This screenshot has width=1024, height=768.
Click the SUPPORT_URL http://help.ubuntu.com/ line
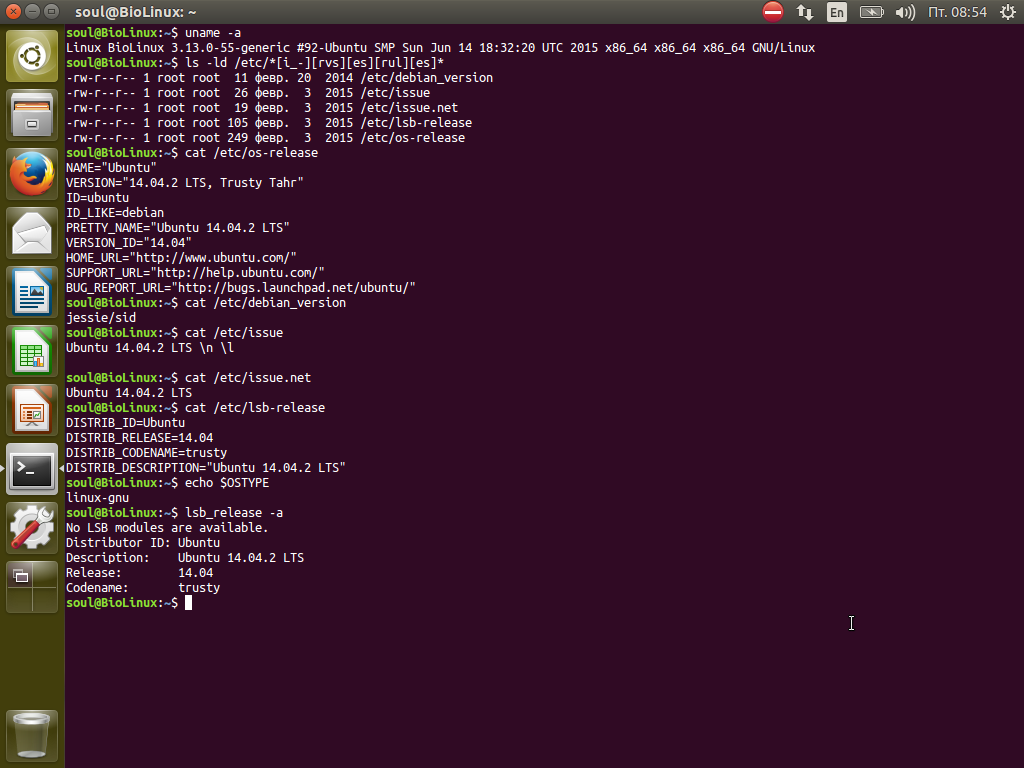(x=195, y=273)
